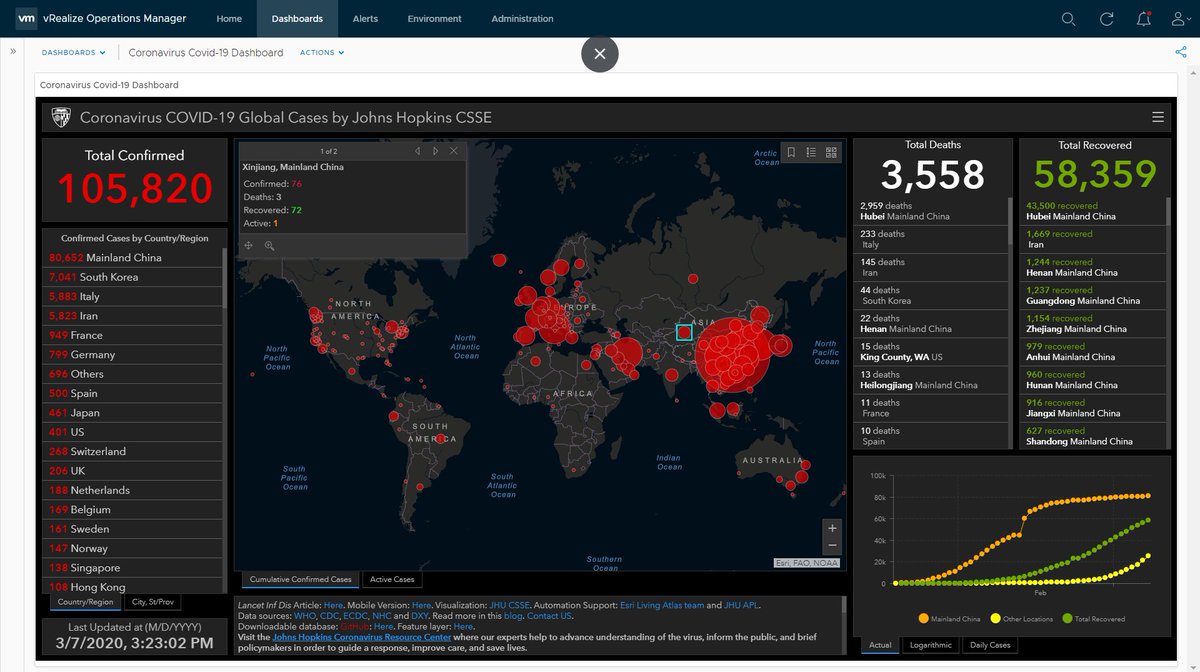The height and width of the screenshot is (672, 1200).
Task: Open the hamburger menu of the JHU dashboard
Action: (x=1158, y=117)
